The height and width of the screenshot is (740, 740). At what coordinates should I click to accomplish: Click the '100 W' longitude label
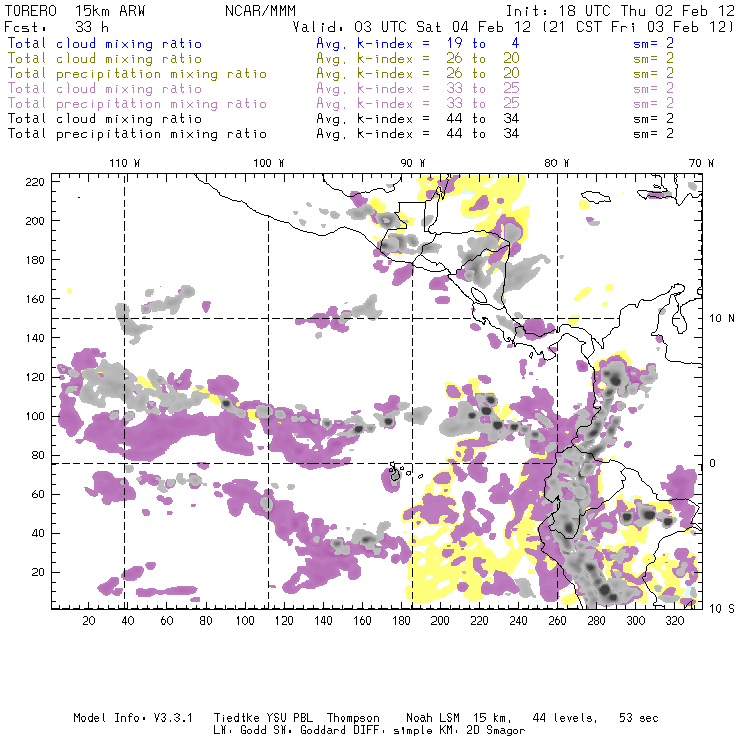[x=269, y=163]
